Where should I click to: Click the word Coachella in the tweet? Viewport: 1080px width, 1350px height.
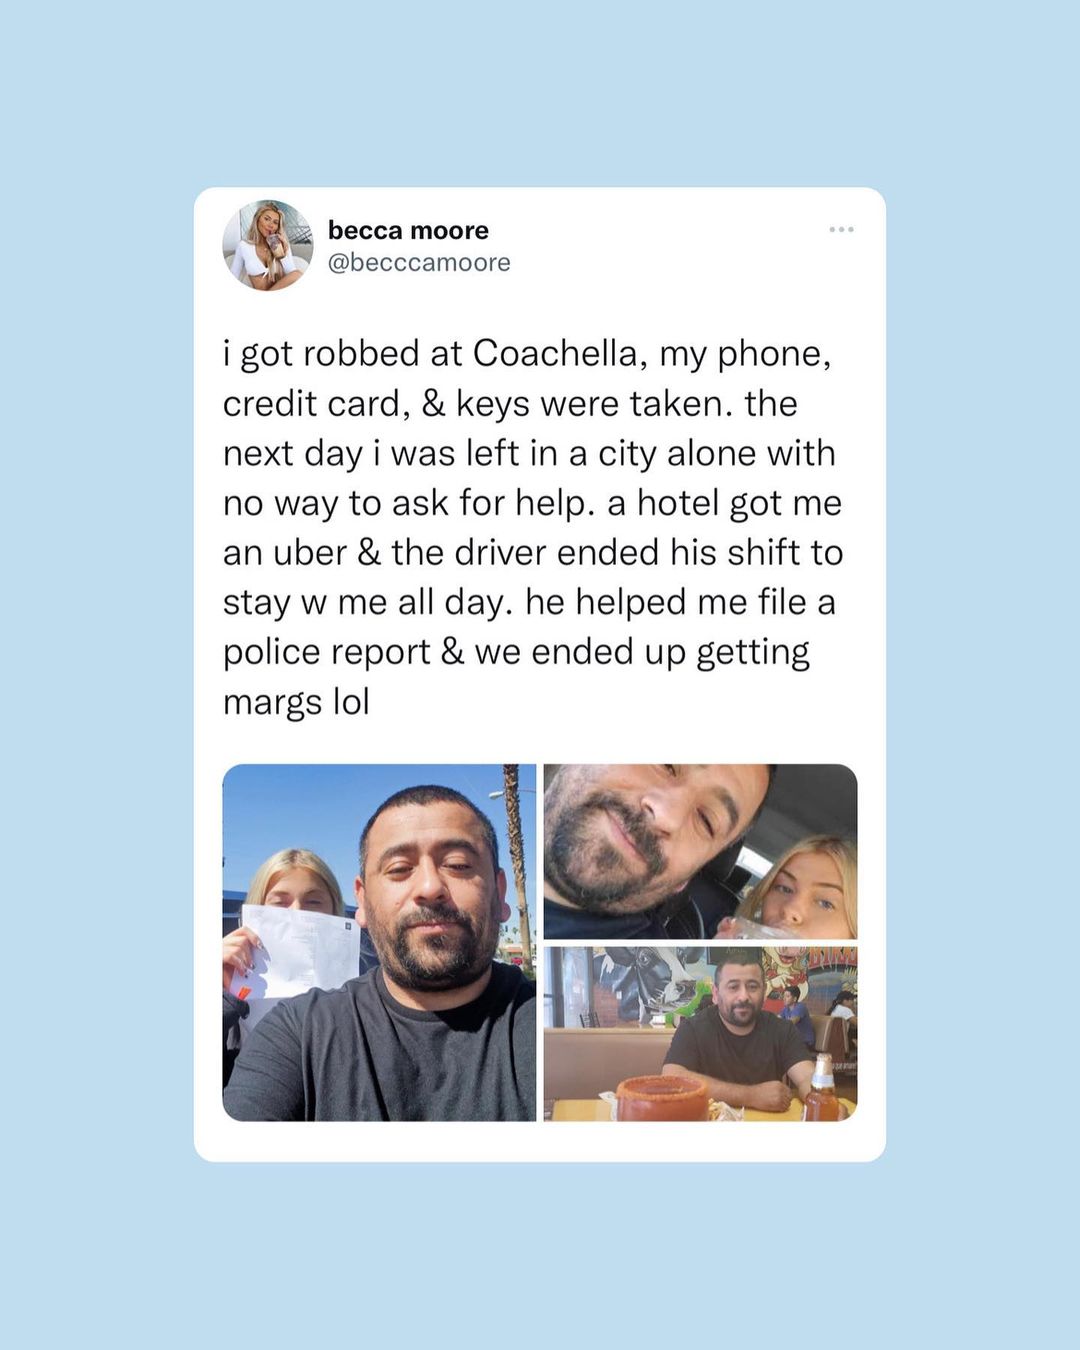(x=554, y=353)
